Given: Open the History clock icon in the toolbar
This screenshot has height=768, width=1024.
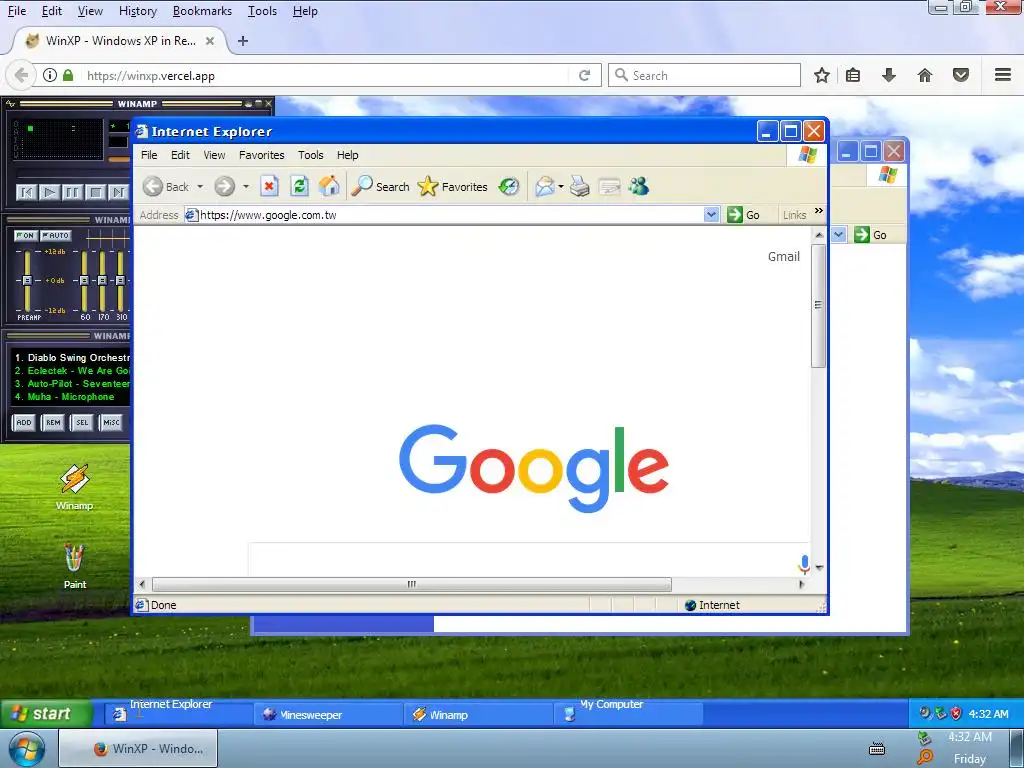Looking at the screenshot, I should tap(509, 187).
